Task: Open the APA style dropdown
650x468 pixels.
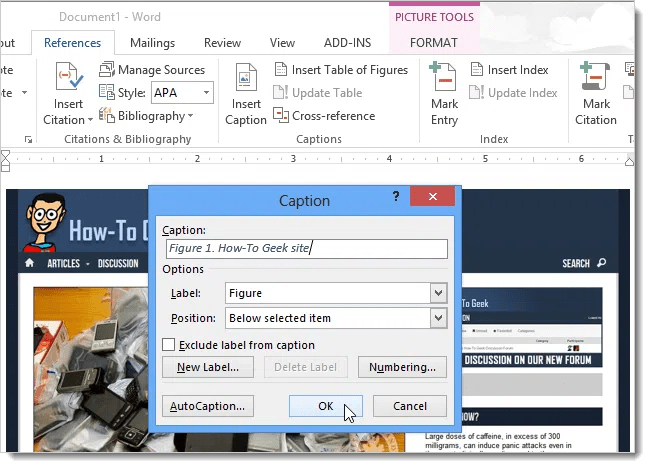Action: pos(206,92)
